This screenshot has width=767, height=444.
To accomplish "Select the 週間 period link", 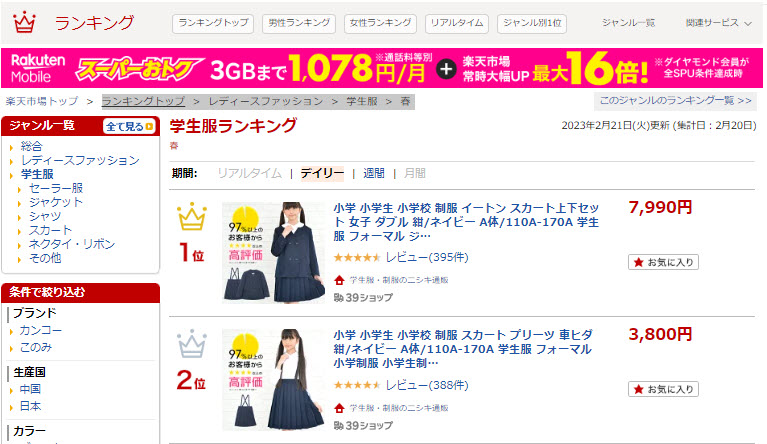I will click(x=374, y=173).
